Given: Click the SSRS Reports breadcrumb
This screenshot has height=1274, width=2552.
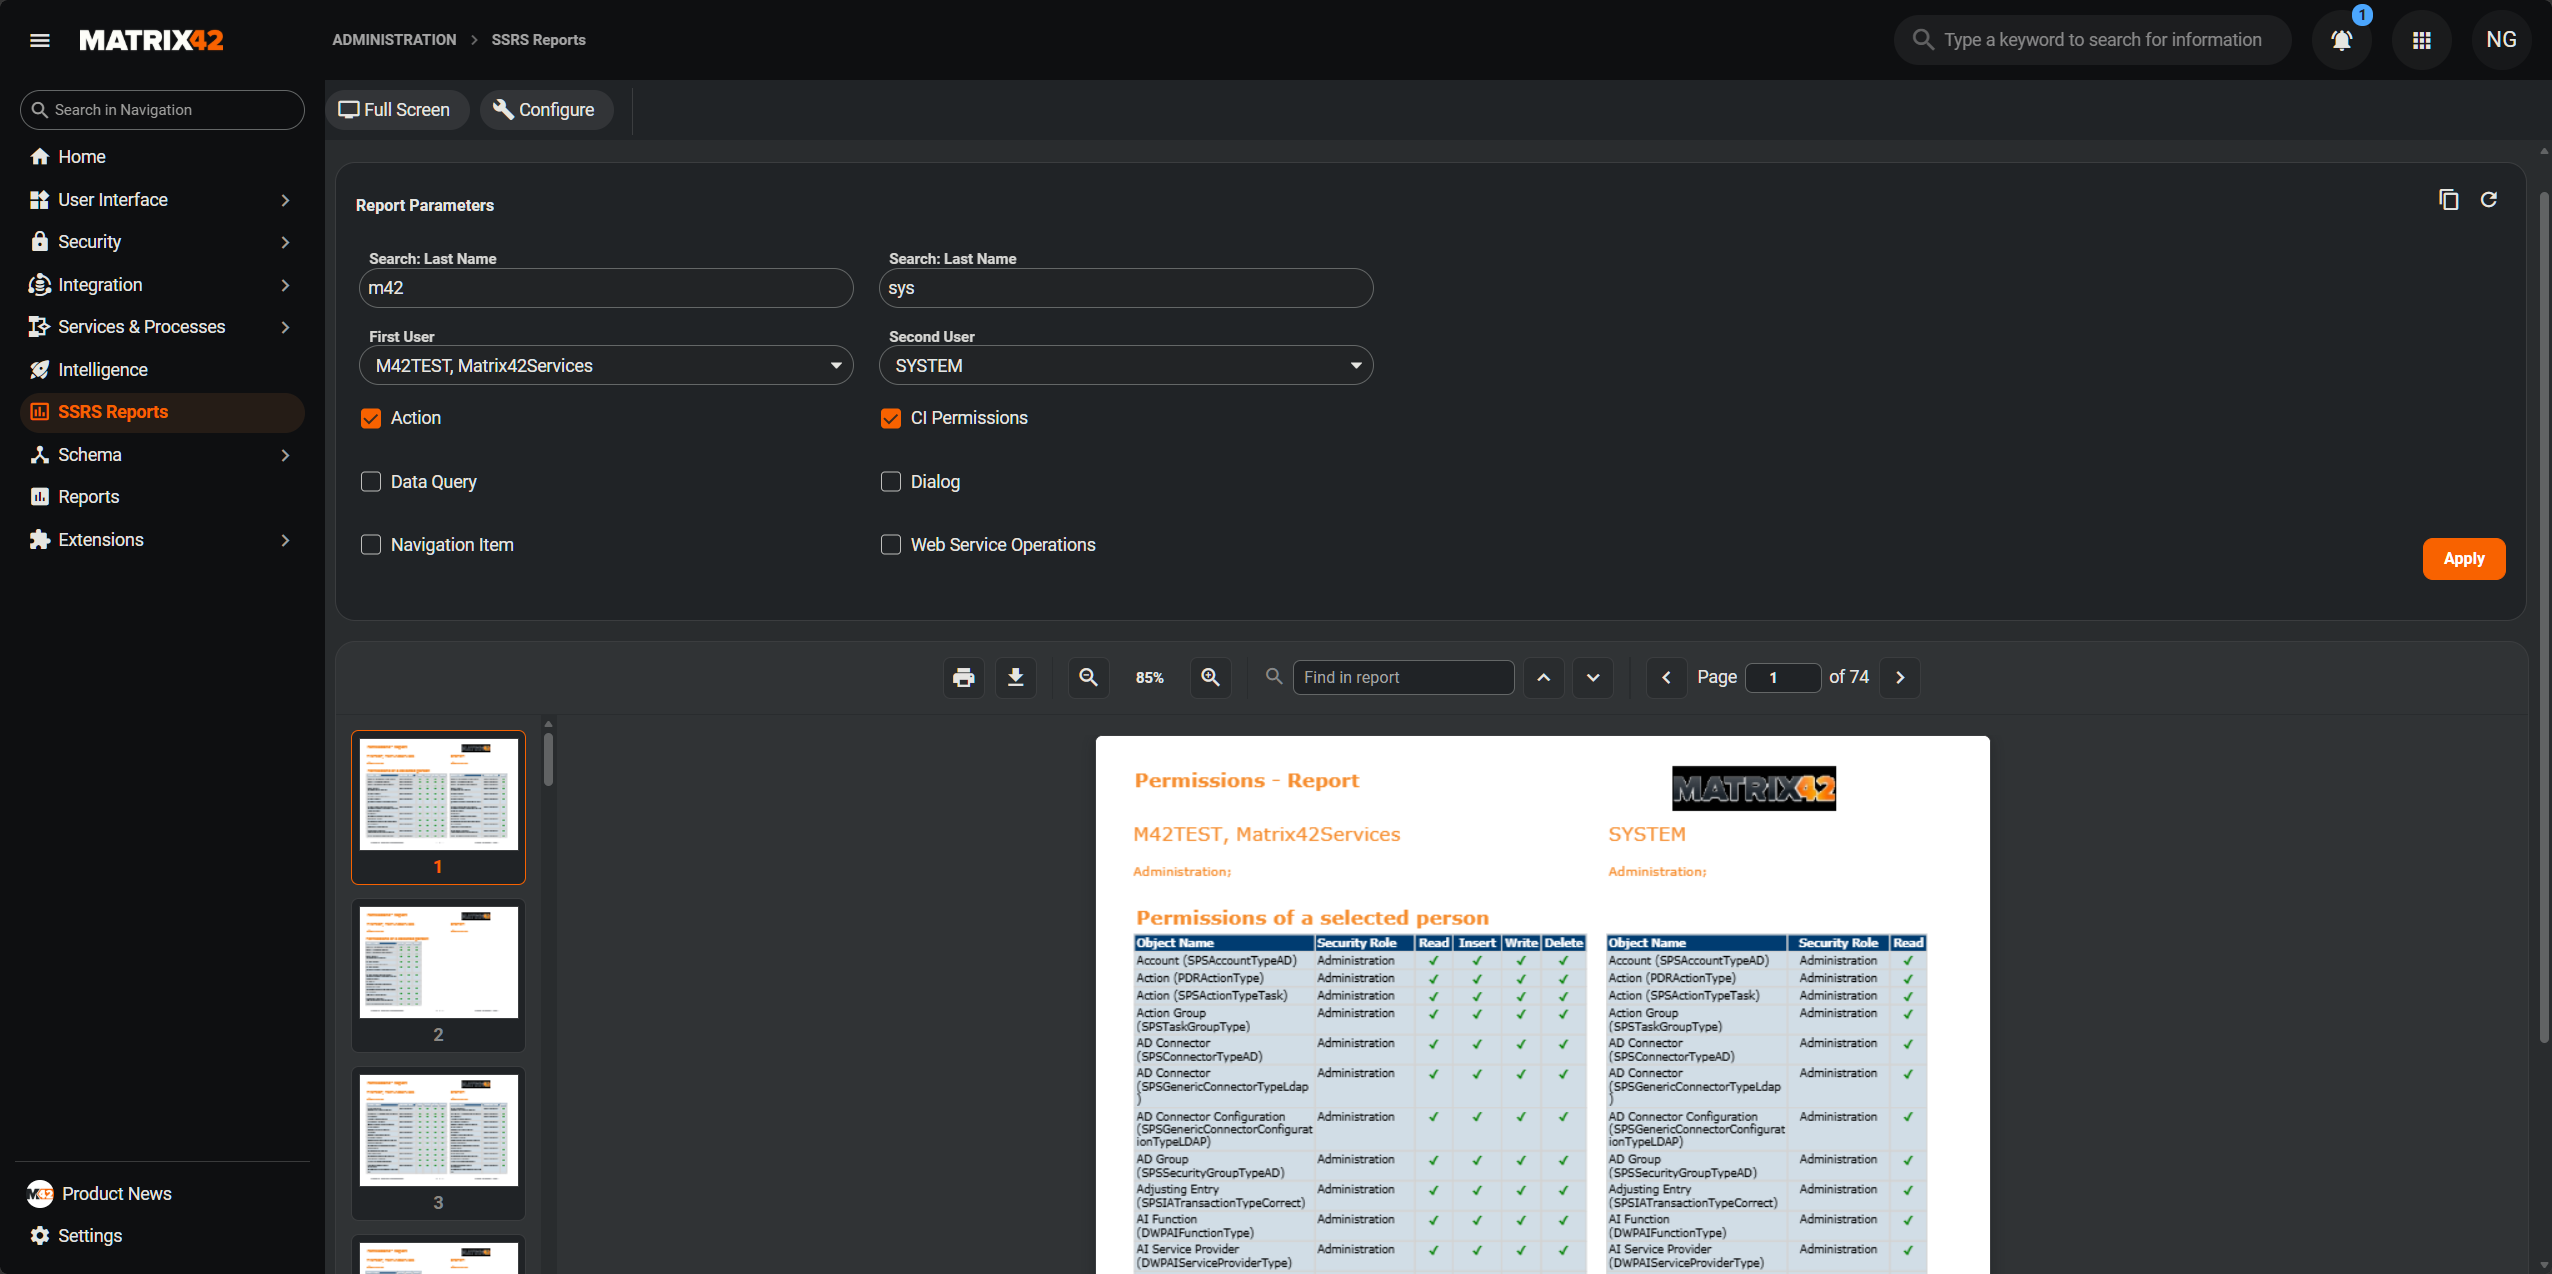Looking at the screenshot, I should click(538, 40).
